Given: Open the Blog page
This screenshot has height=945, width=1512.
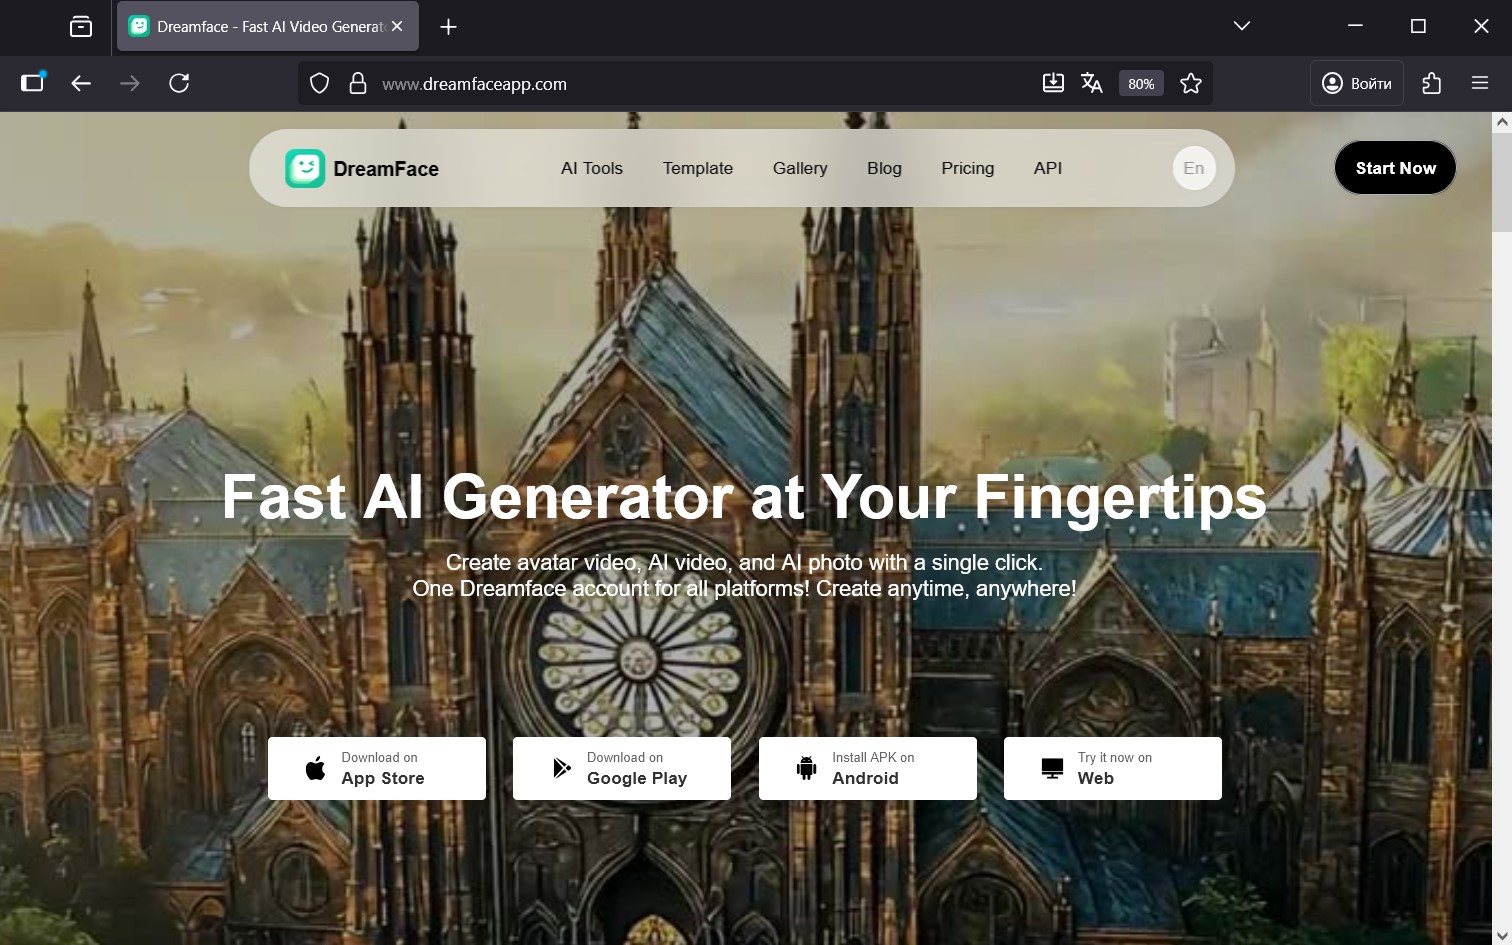Looking at the screenshot, I should pos(884,168).
